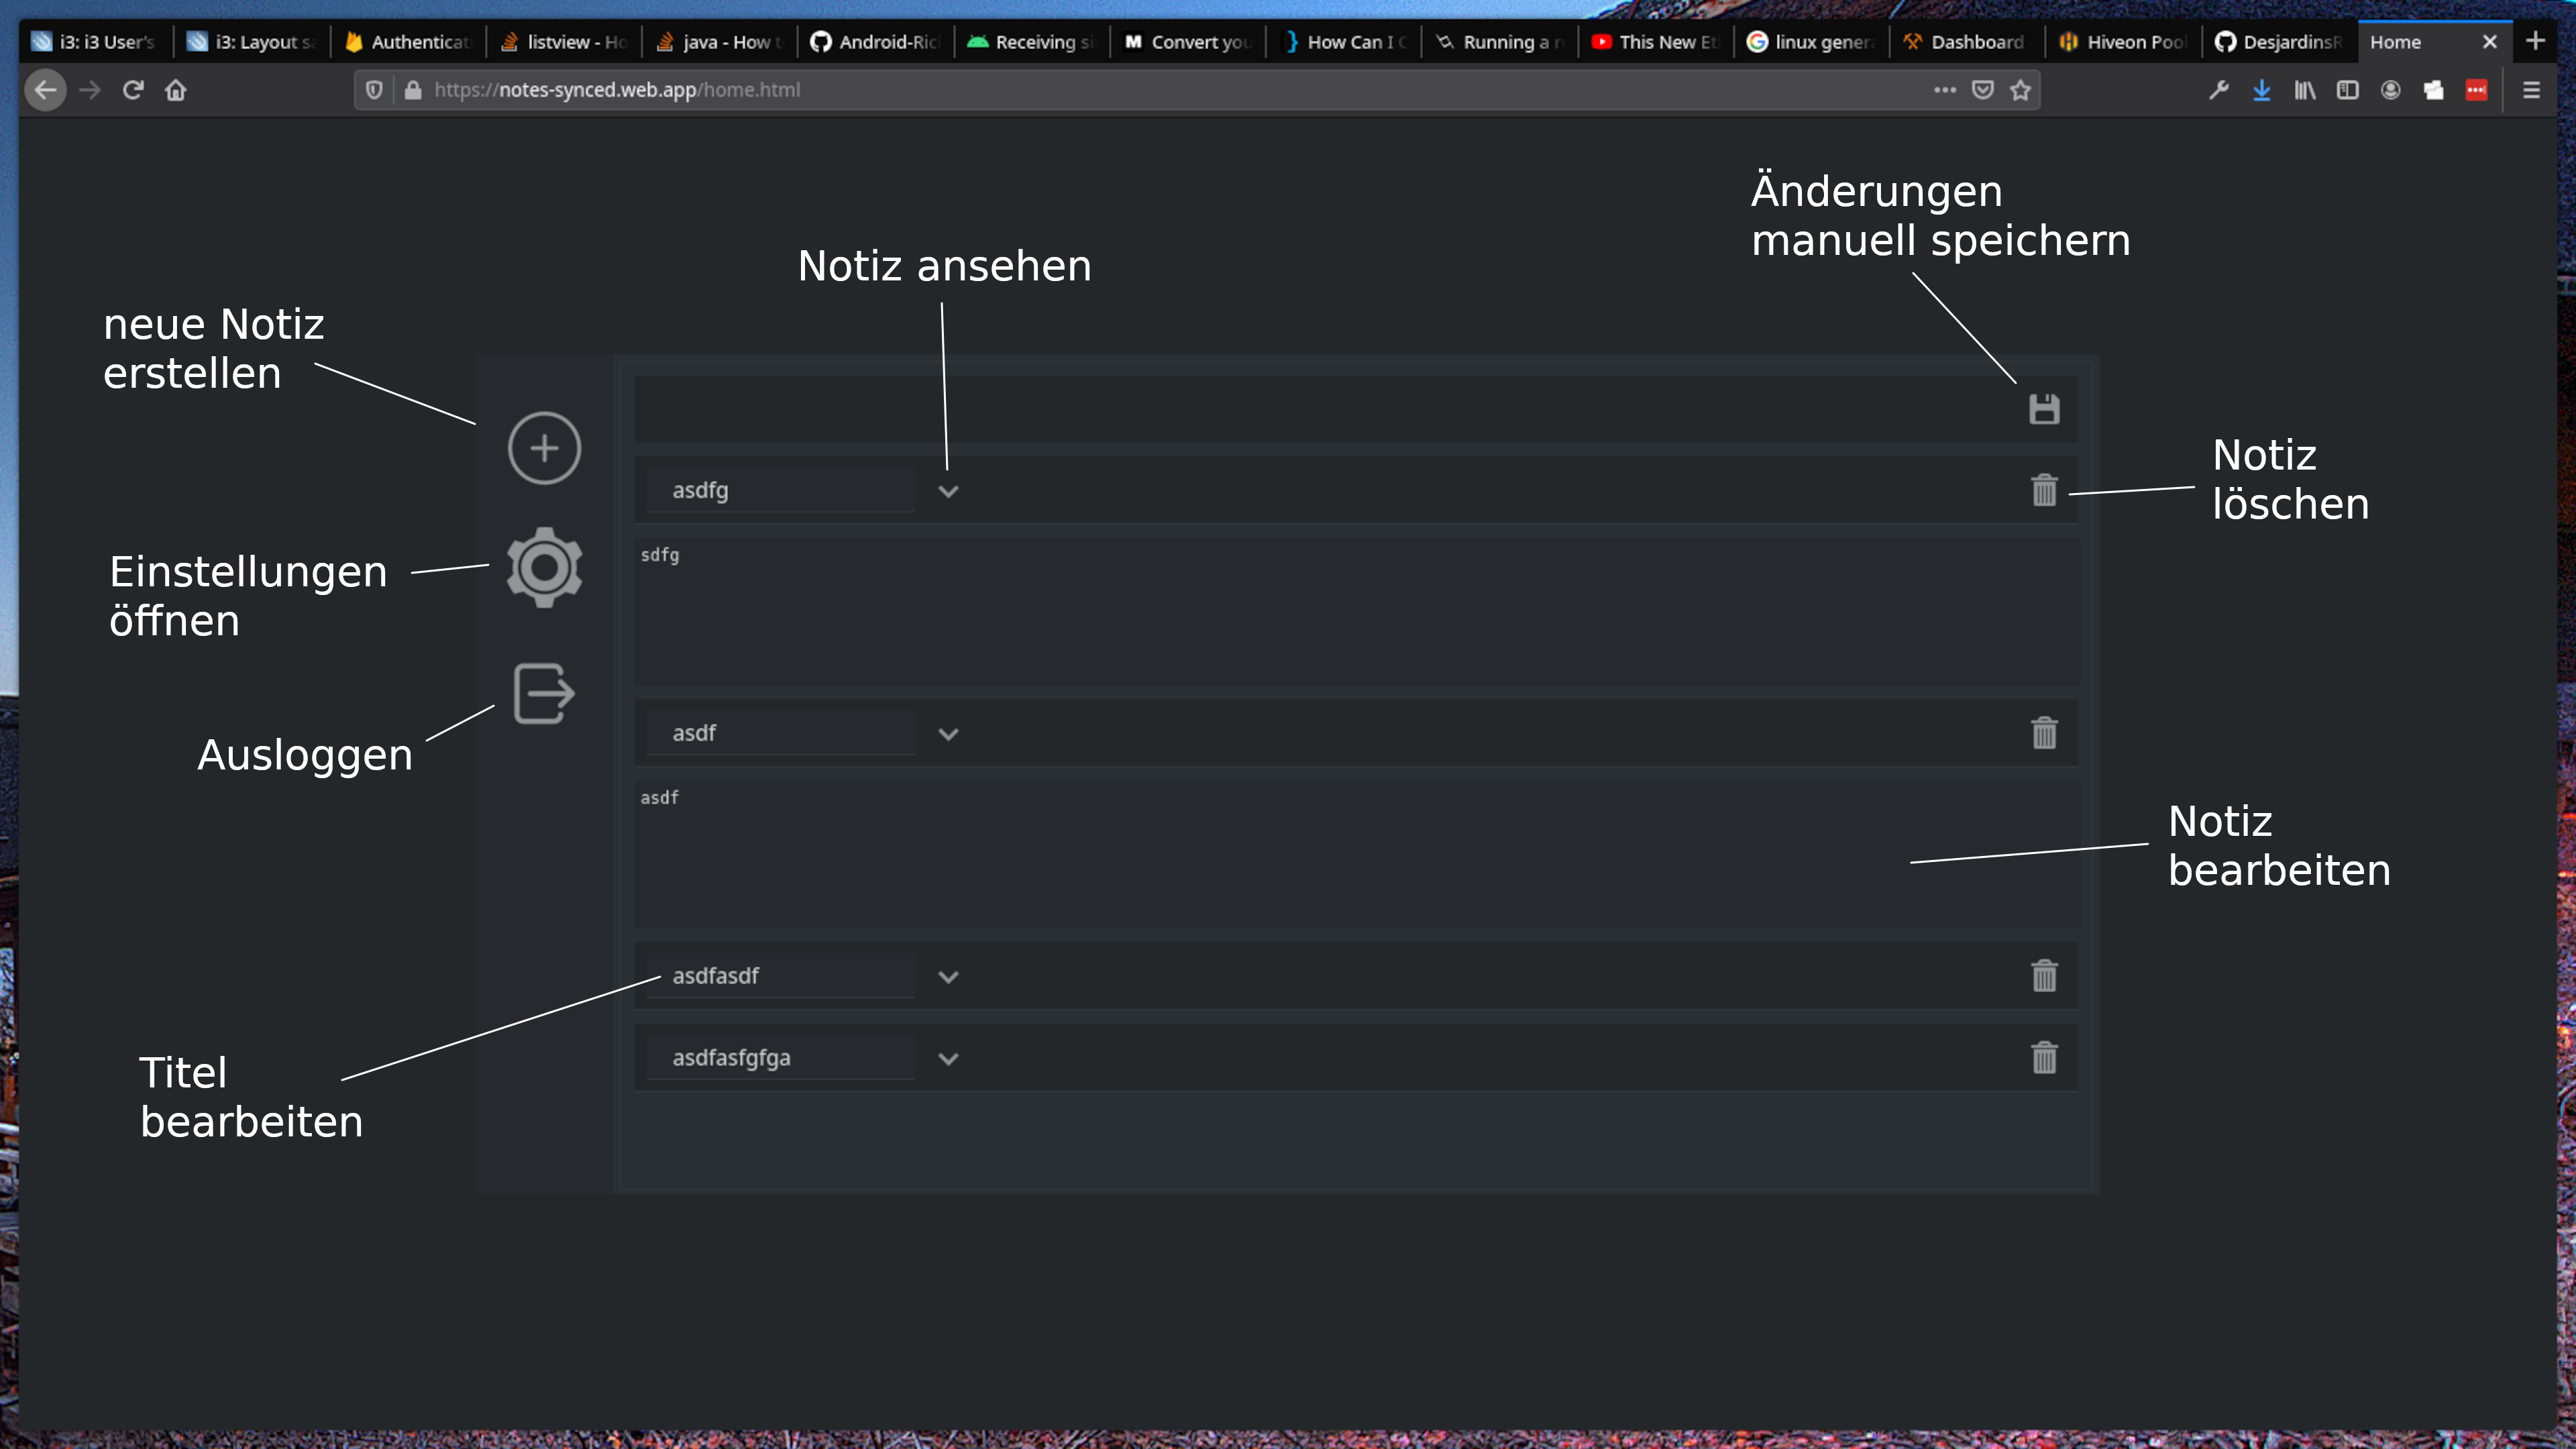
Task: Click the logout icon in the sidebar
Action: pyautogui.click(x=544, y=693)
